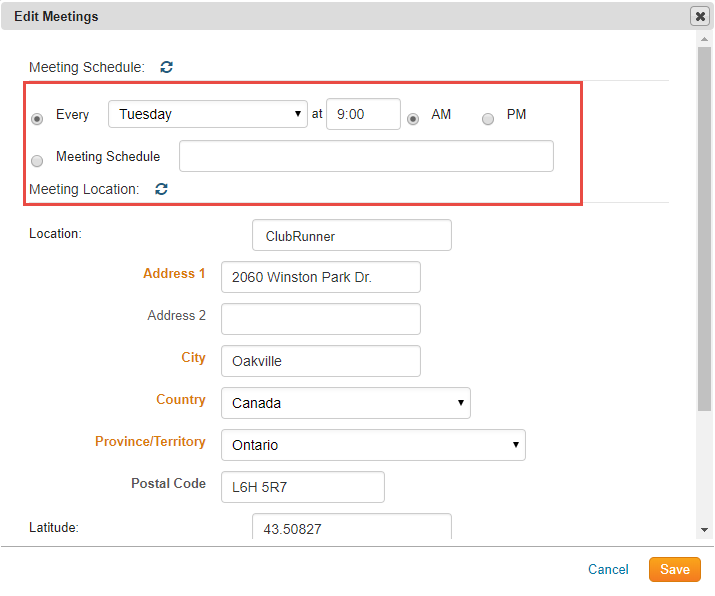Click the Address 1 input field
Viewport: 715px width, 596px height.
(x=320, y=277)
